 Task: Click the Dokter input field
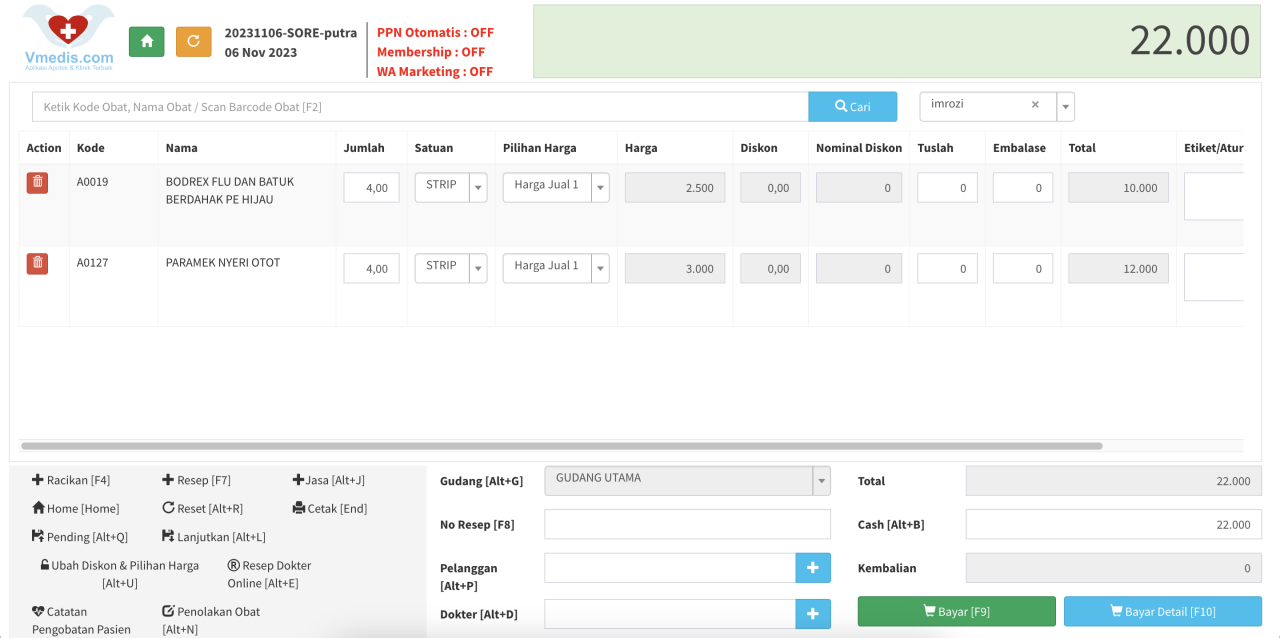[670, 614]
